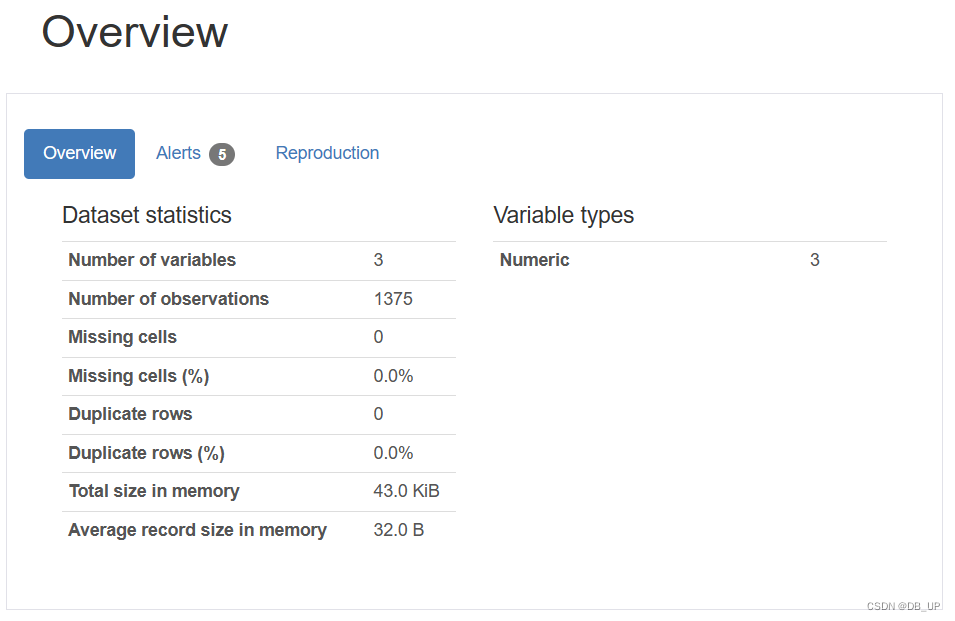Click the Total size in memory label
The height and width of the screenshot is (621, 955).
pos(154,491)
